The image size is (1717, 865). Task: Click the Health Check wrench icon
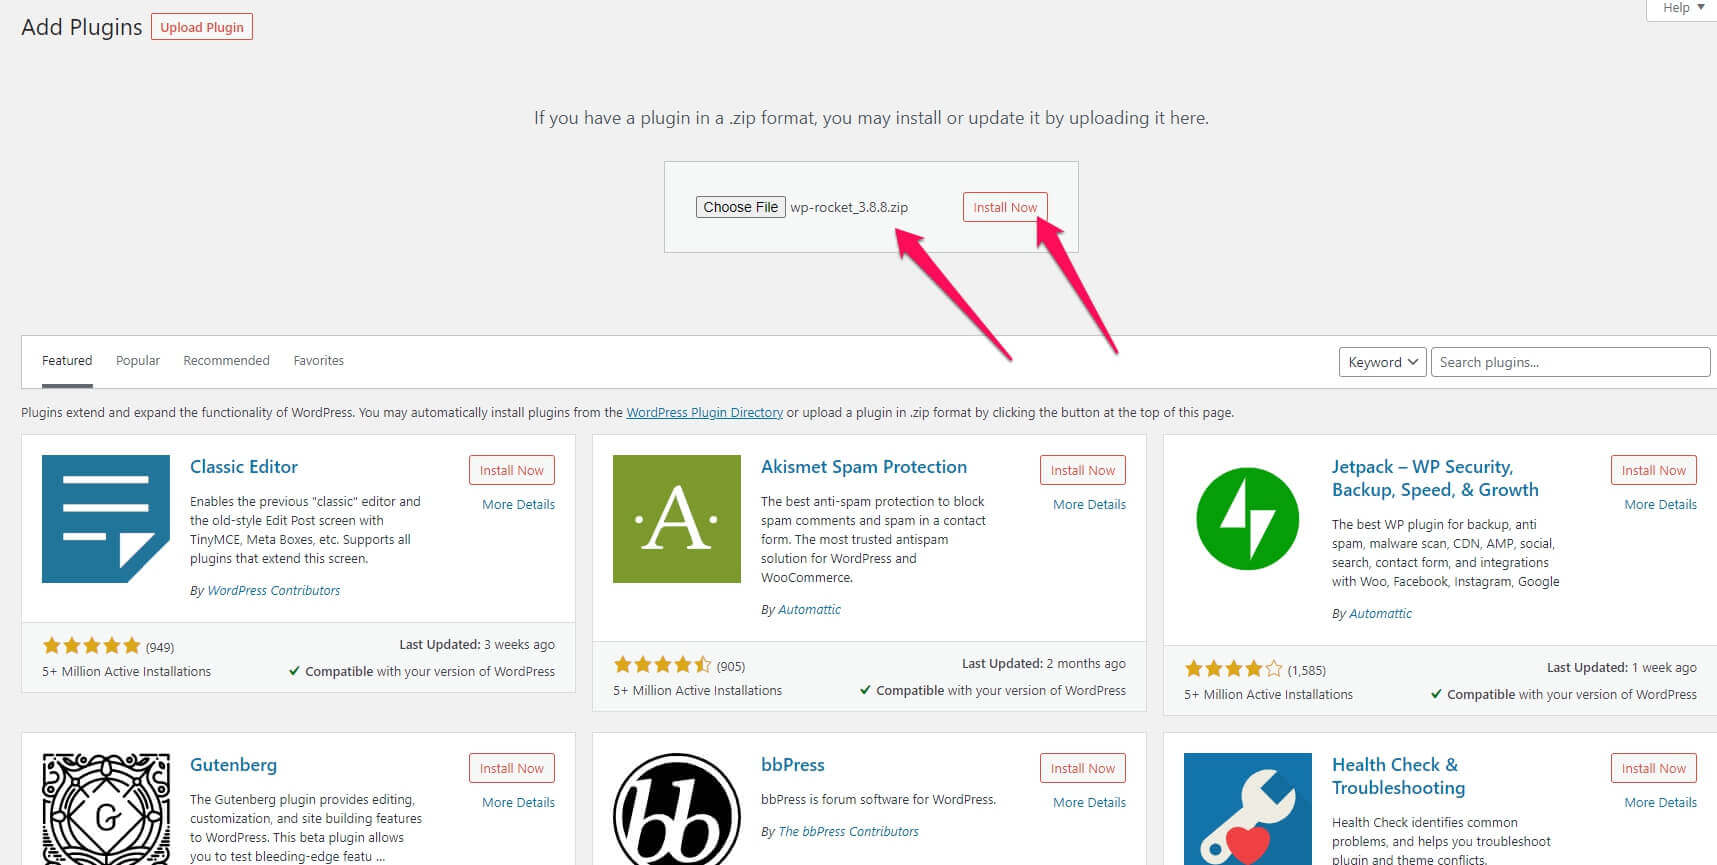[x=1248, y=809]
